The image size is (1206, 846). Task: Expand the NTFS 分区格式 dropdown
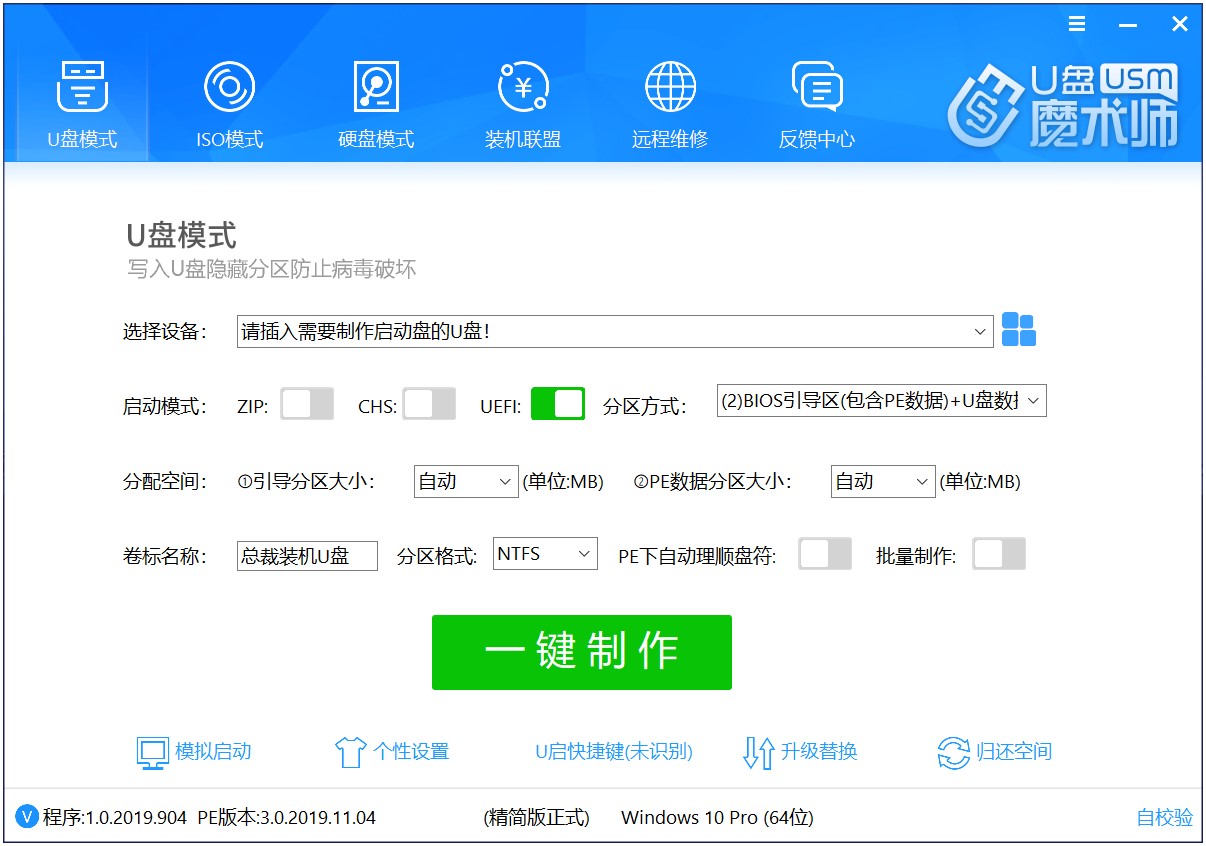point(583,554)
